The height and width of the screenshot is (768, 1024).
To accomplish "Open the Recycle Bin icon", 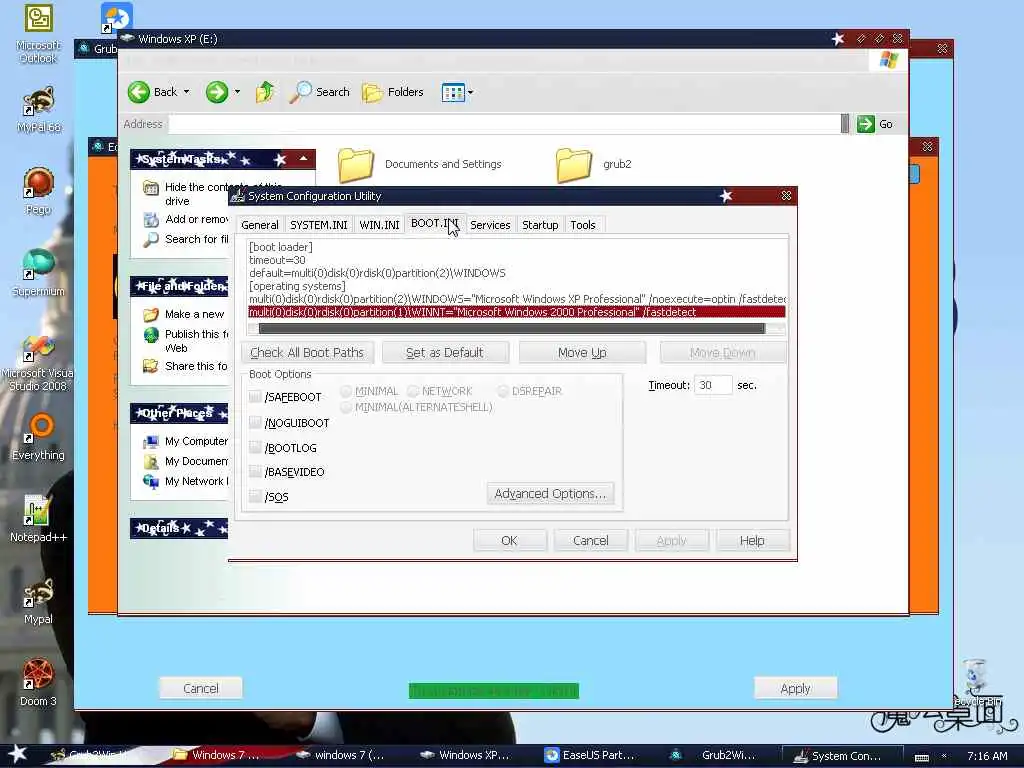I will tap(975, 683).
